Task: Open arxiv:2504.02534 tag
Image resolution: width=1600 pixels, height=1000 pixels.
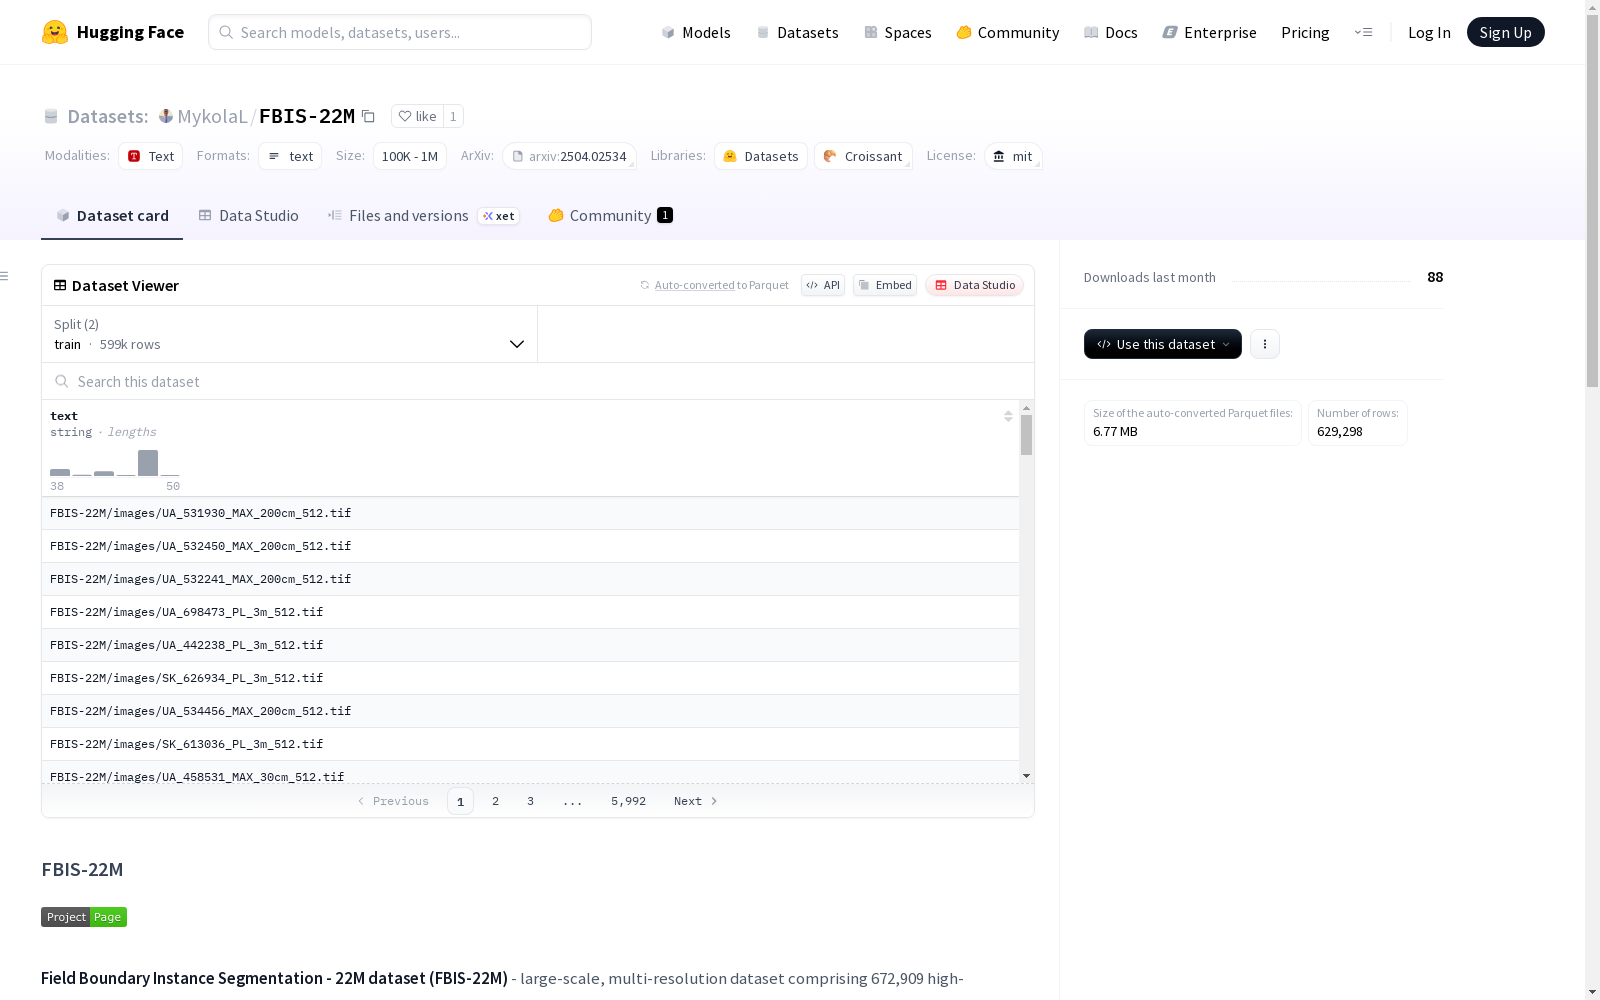Action: [x=569, y=156]
